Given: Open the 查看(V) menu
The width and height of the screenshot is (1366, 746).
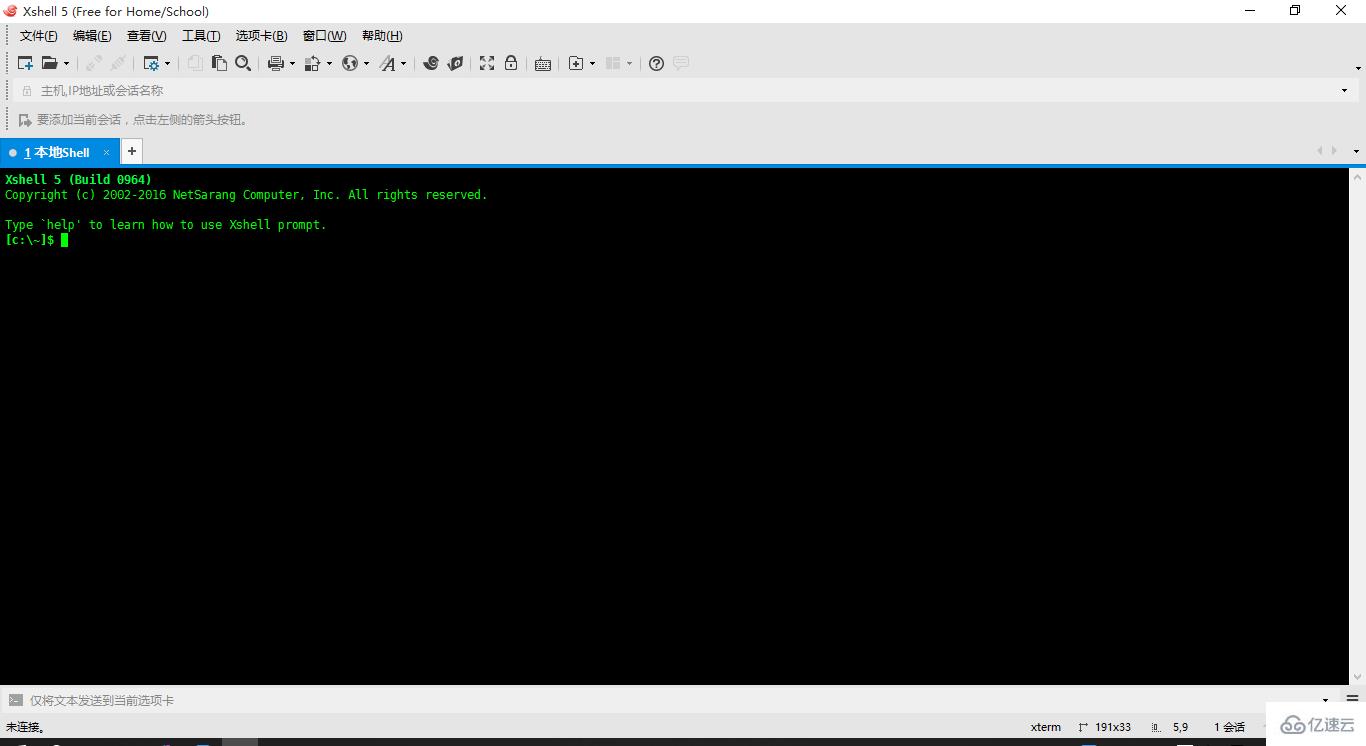Looking at the screenshot, I should pyautogui.click(x=146, y=36).
